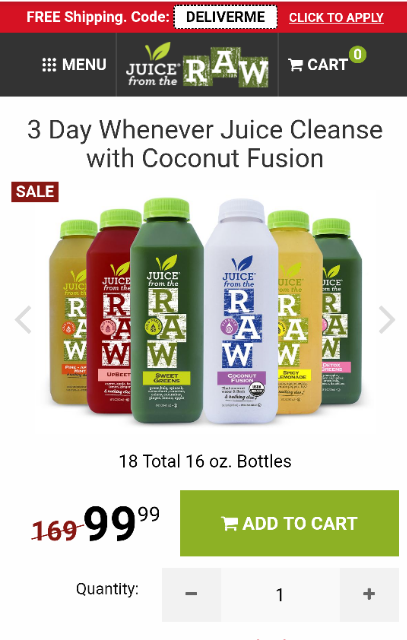This screenshot has width=407, height=640.
Task: Click the white Coconut Fusion bottle
Action: click(241, 311)
